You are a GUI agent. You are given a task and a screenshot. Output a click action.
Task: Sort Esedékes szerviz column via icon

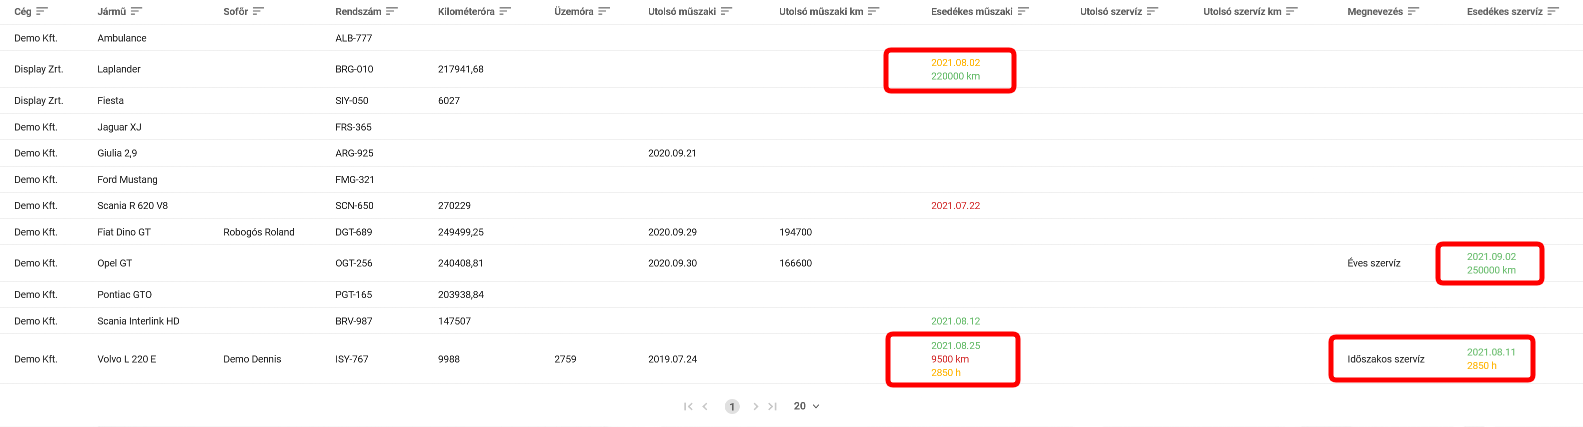point(1553,12)
